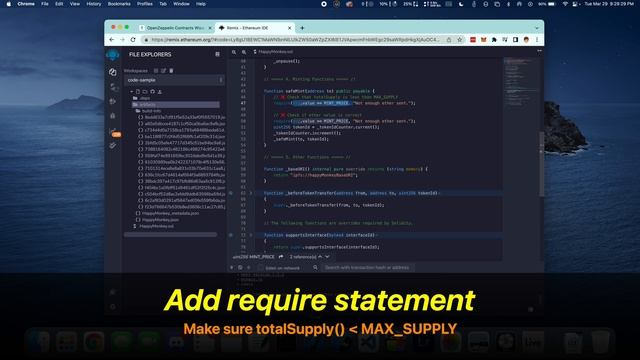Screen dimensions: 640x360
Task: Close the OpenZeppelin Contracts Wizard tab
Action: (210, 28)
